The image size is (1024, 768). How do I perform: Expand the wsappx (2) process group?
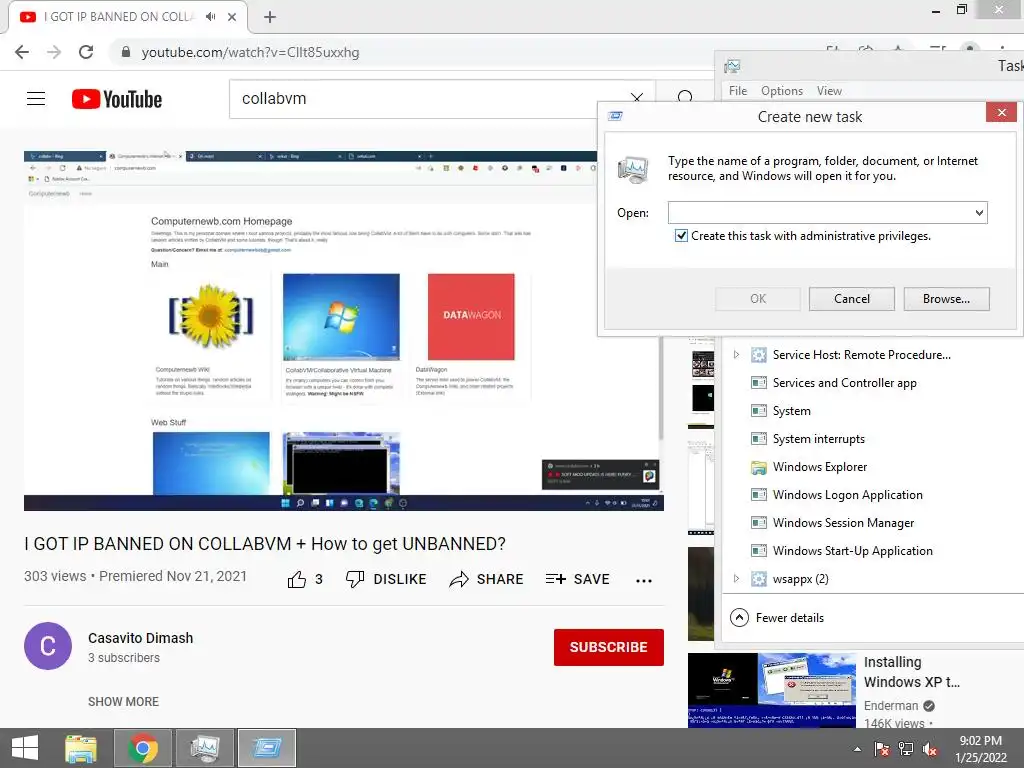click(x=736, y=579)
